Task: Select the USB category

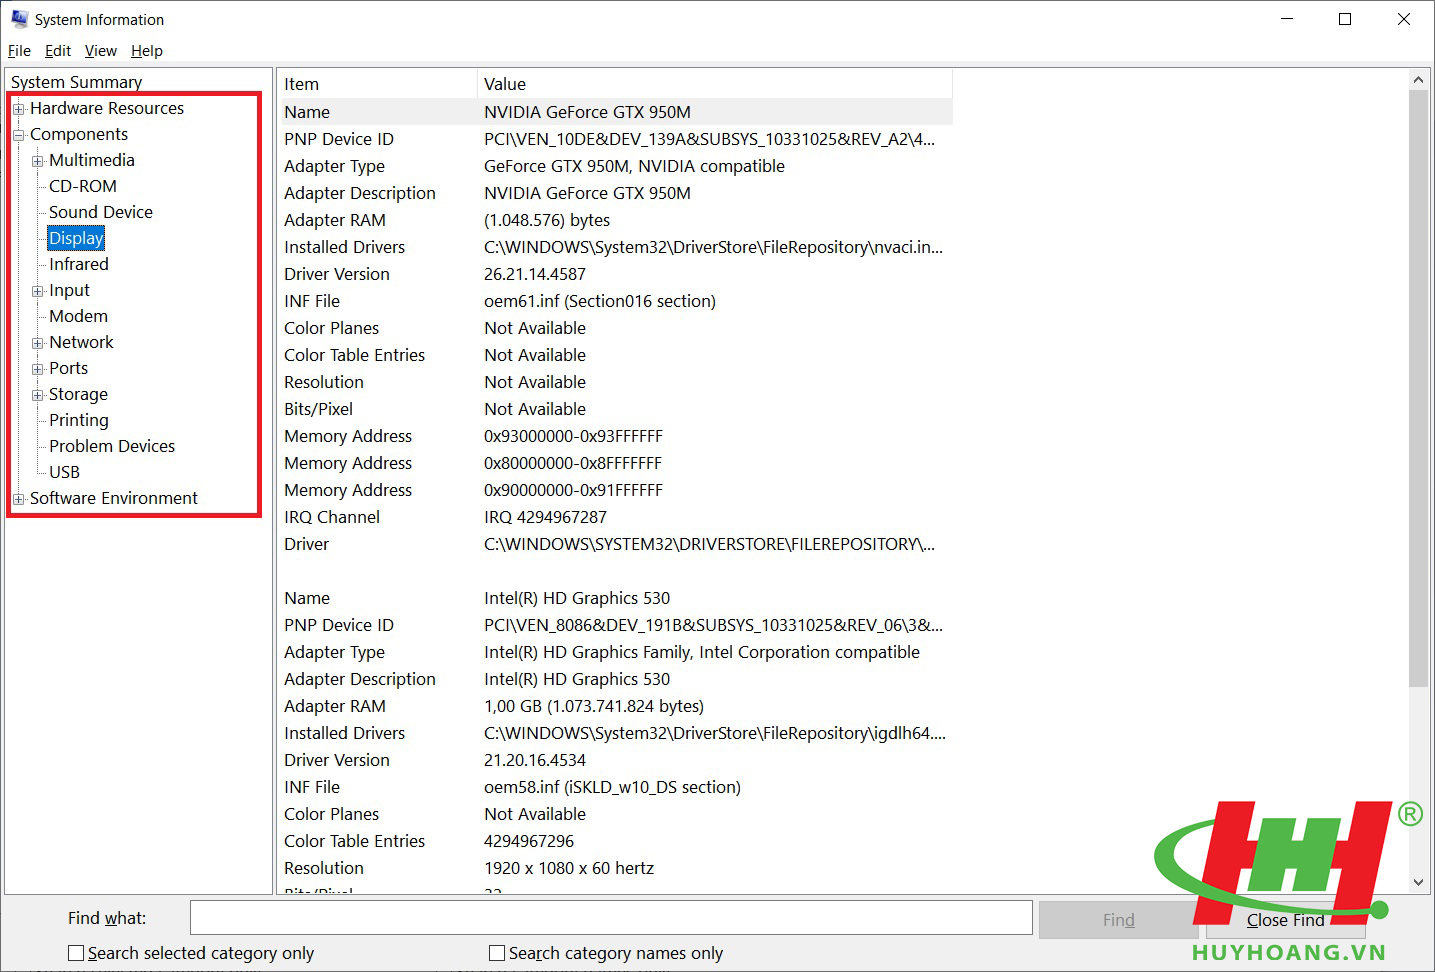Action: 64,472
